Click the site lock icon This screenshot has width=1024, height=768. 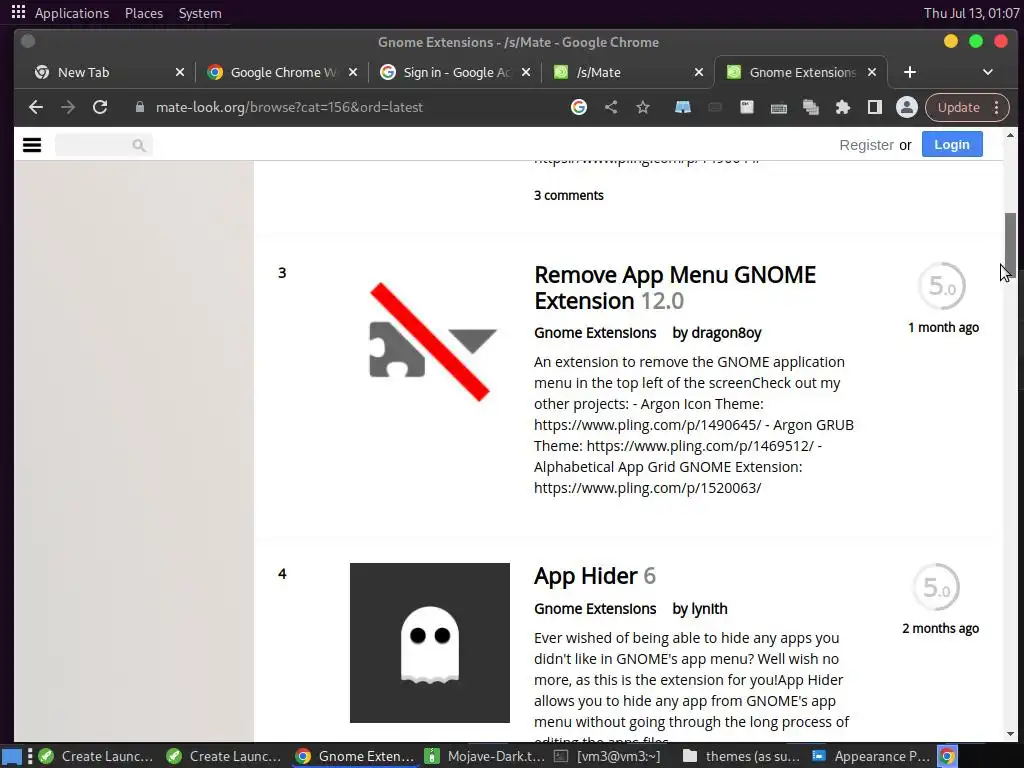tap(139, 107)
